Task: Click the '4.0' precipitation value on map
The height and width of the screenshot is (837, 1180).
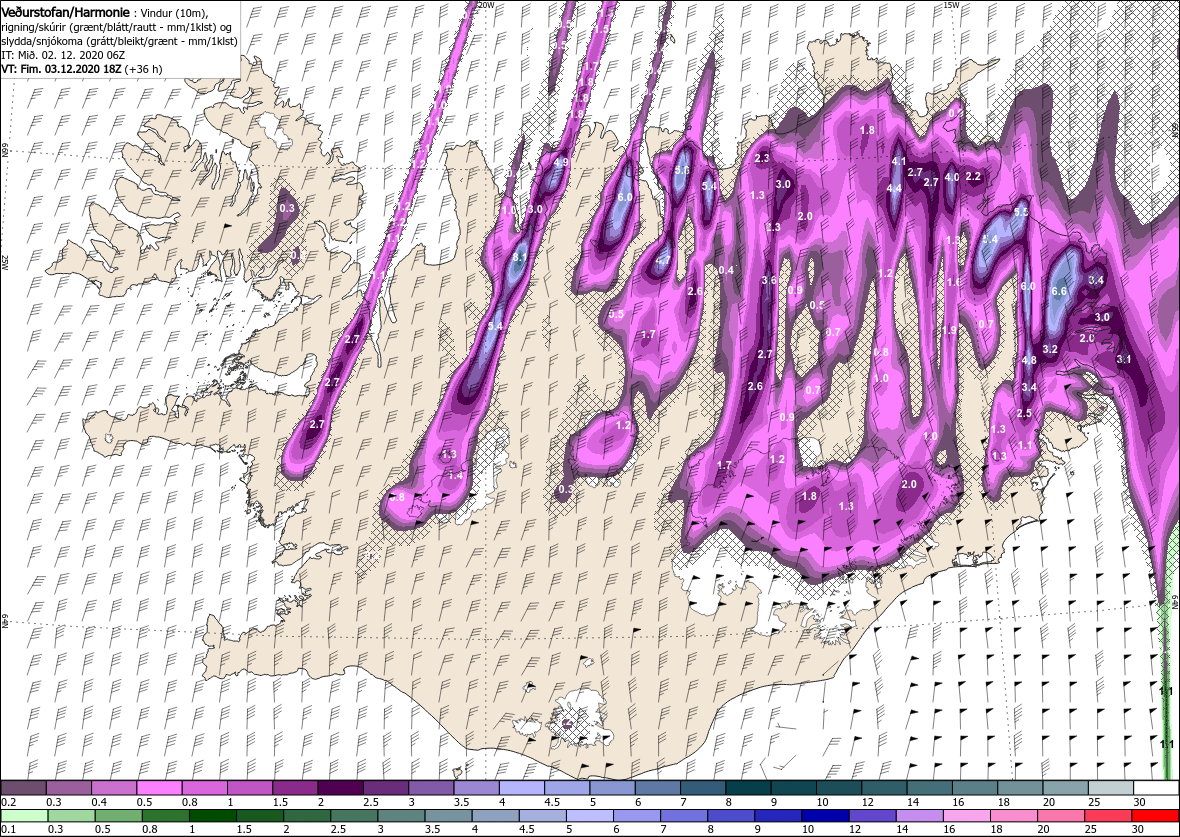Action: click(x=952, y=178)
